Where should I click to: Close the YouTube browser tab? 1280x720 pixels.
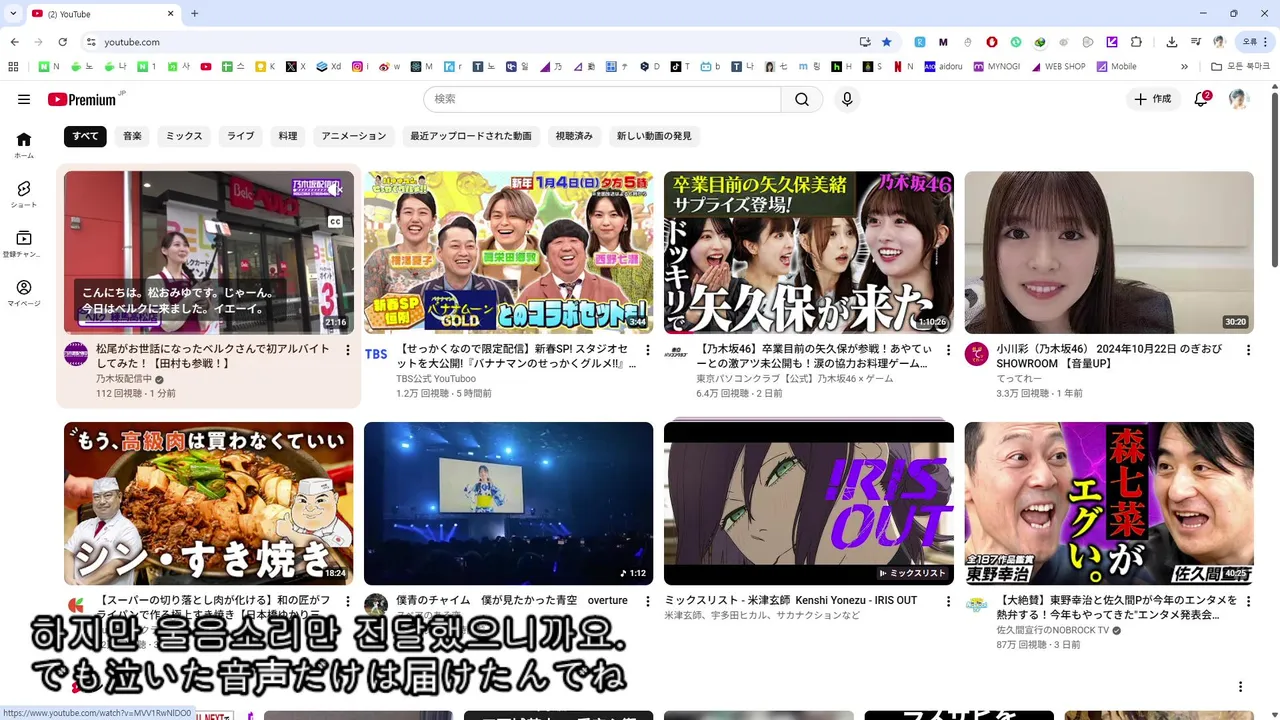170,14
